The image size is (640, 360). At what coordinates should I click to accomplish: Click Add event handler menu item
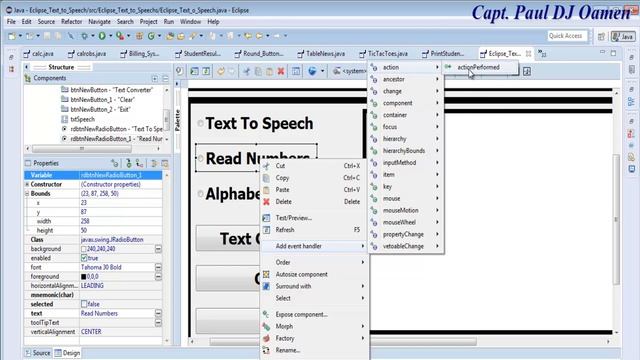314,246
